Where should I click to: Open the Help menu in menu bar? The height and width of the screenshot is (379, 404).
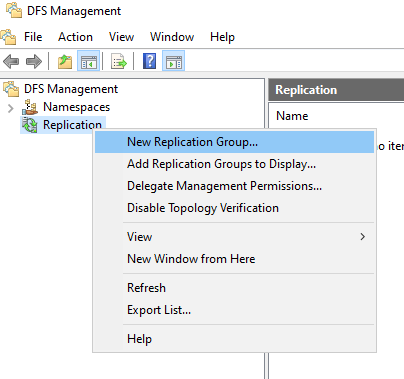pos(222,37)
